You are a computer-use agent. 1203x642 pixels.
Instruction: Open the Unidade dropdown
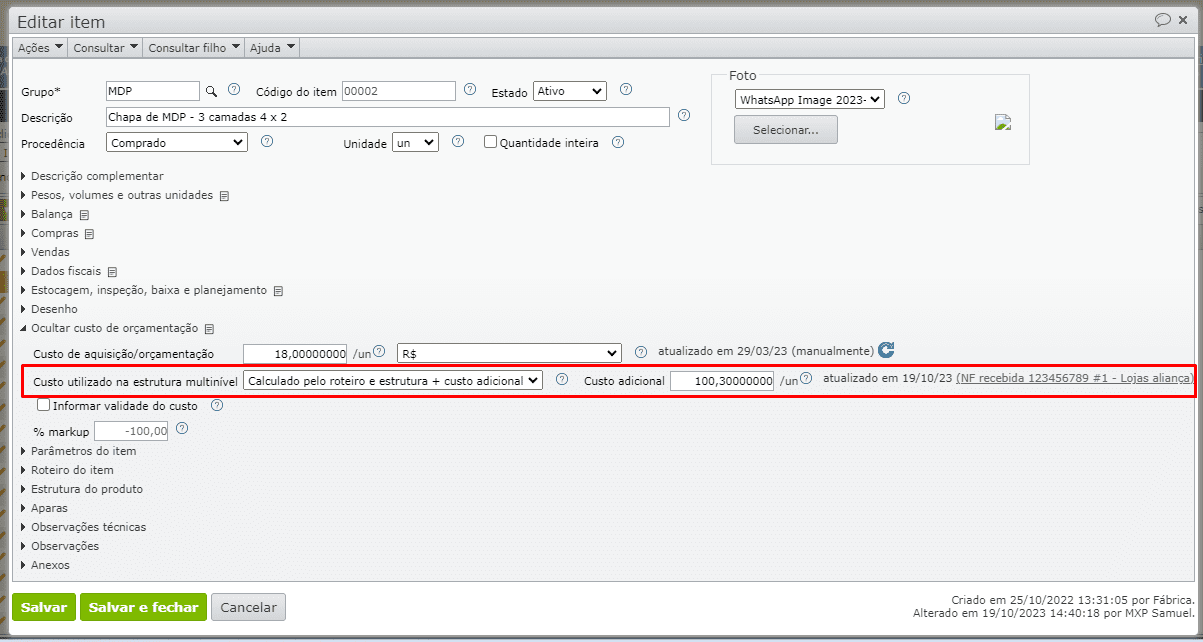click(416, 143)
